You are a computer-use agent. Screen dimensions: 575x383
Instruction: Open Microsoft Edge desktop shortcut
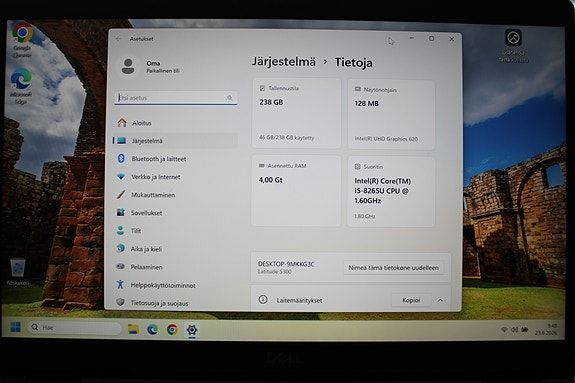click(21, 86)
